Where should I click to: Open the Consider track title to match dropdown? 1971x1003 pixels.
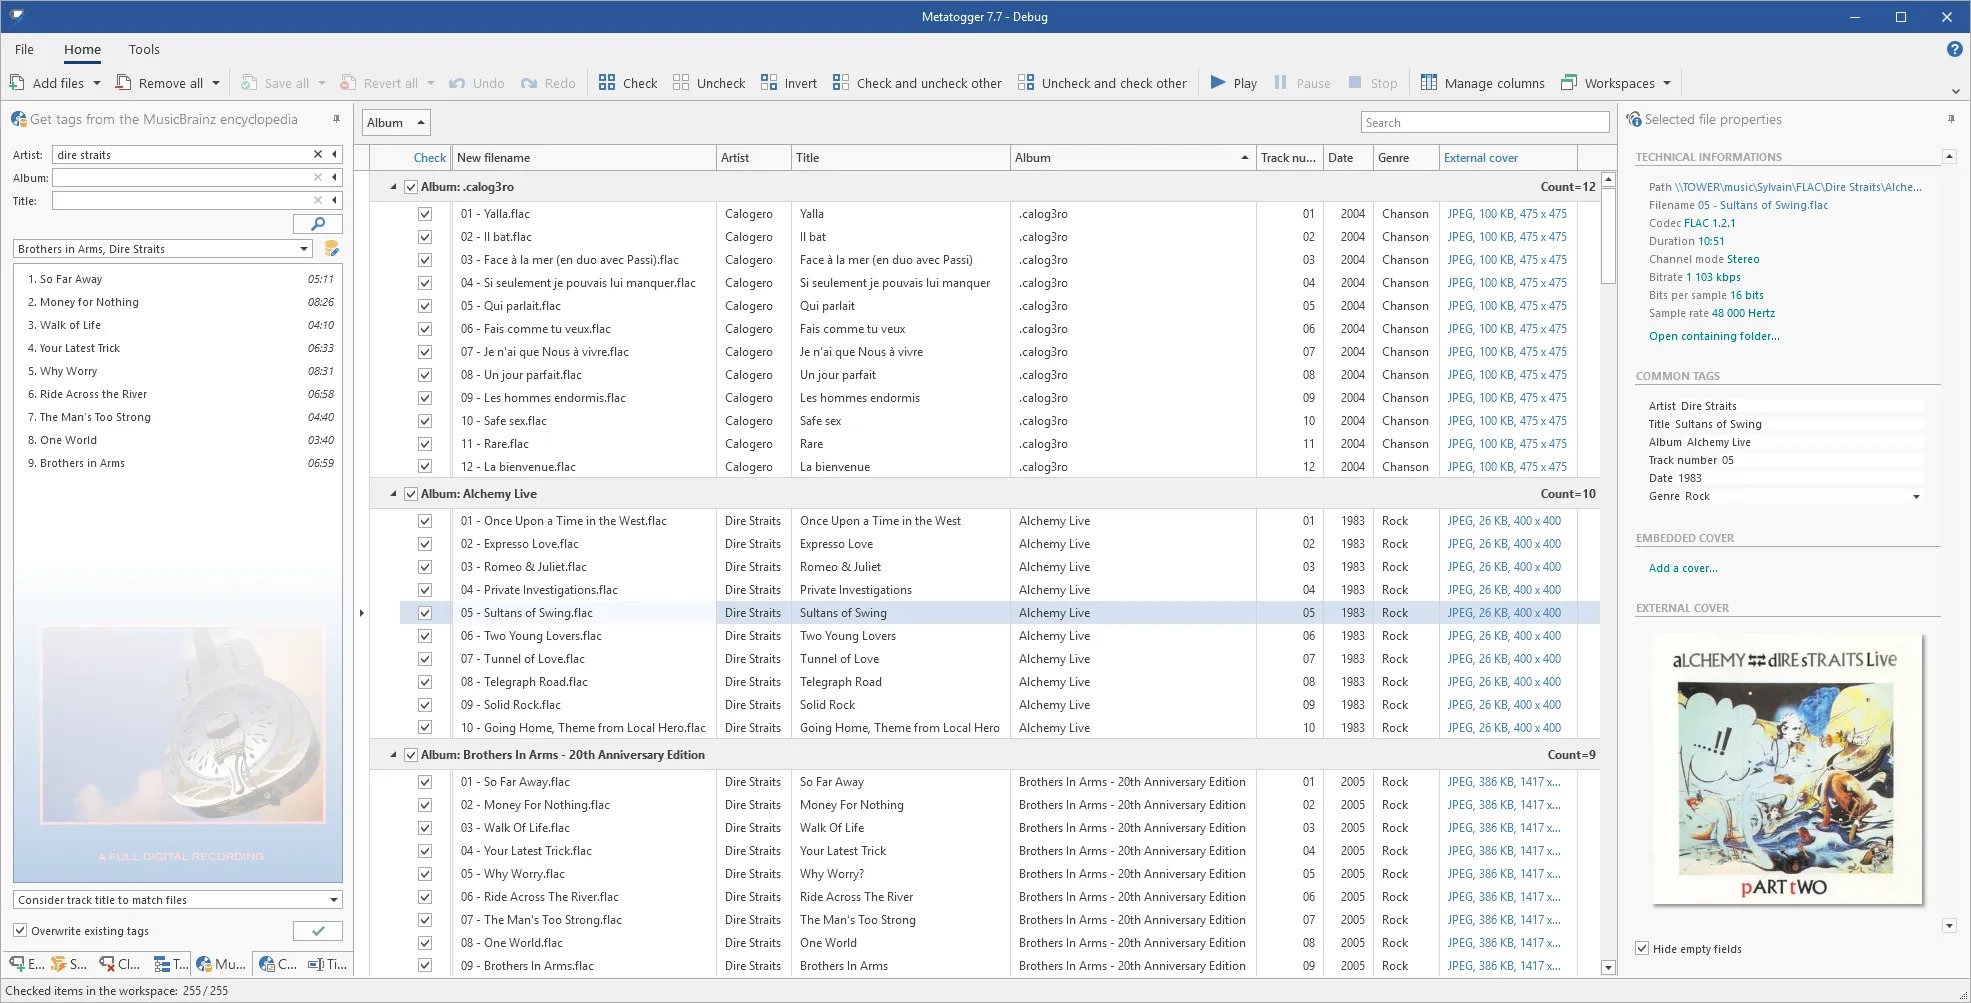[334, 900]
